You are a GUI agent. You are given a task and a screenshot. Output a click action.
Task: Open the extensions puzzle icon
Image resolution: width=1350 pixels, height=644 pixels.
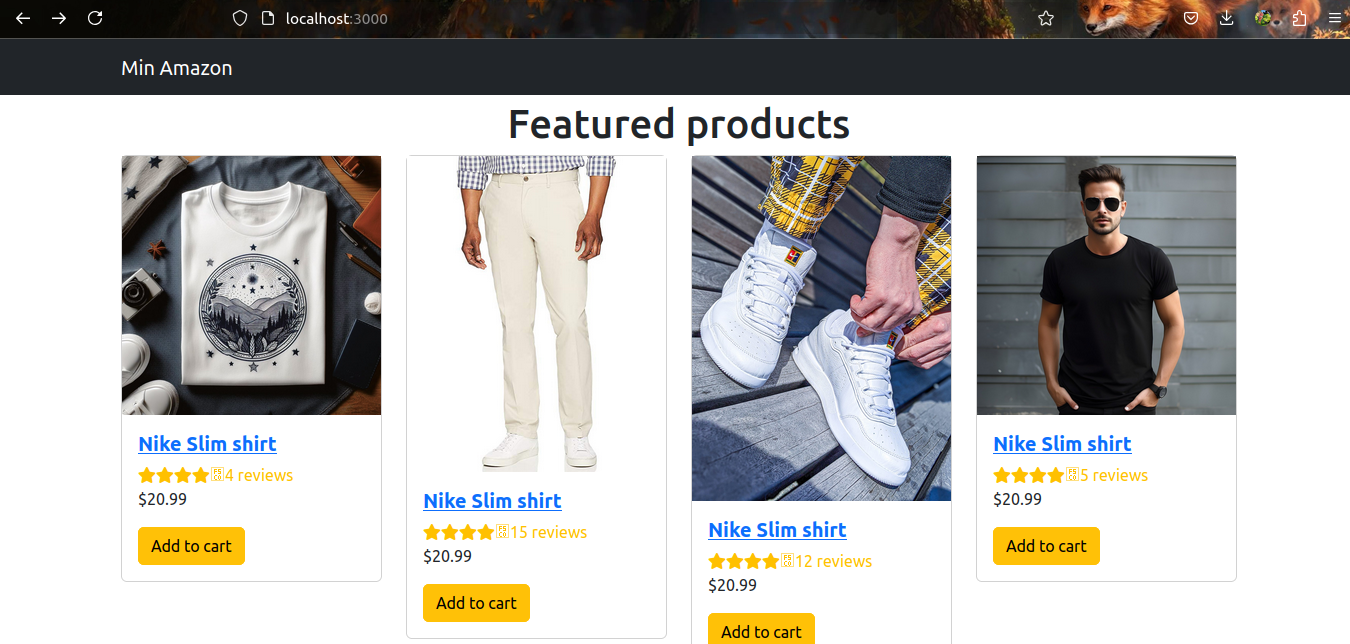1299,18
